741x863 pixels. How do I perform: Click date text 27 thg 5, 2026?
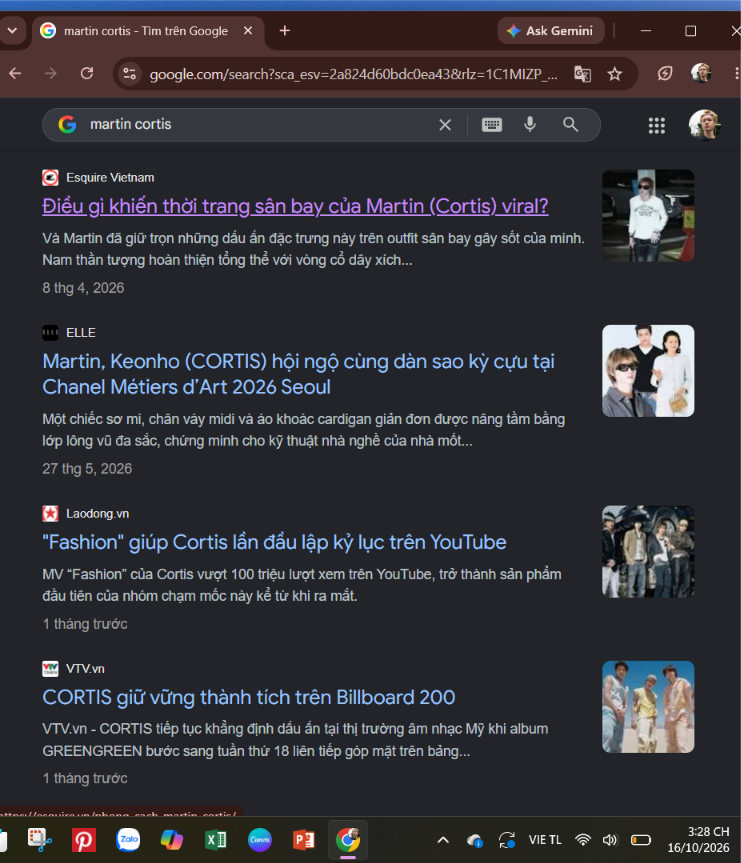point(87,468)
